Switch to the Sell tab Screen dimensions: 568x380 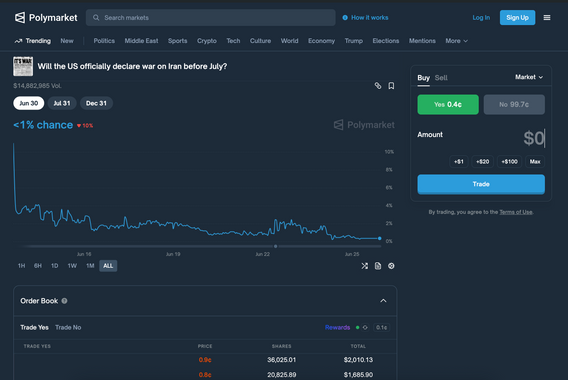pyautogui.click(x=441, y=78)
